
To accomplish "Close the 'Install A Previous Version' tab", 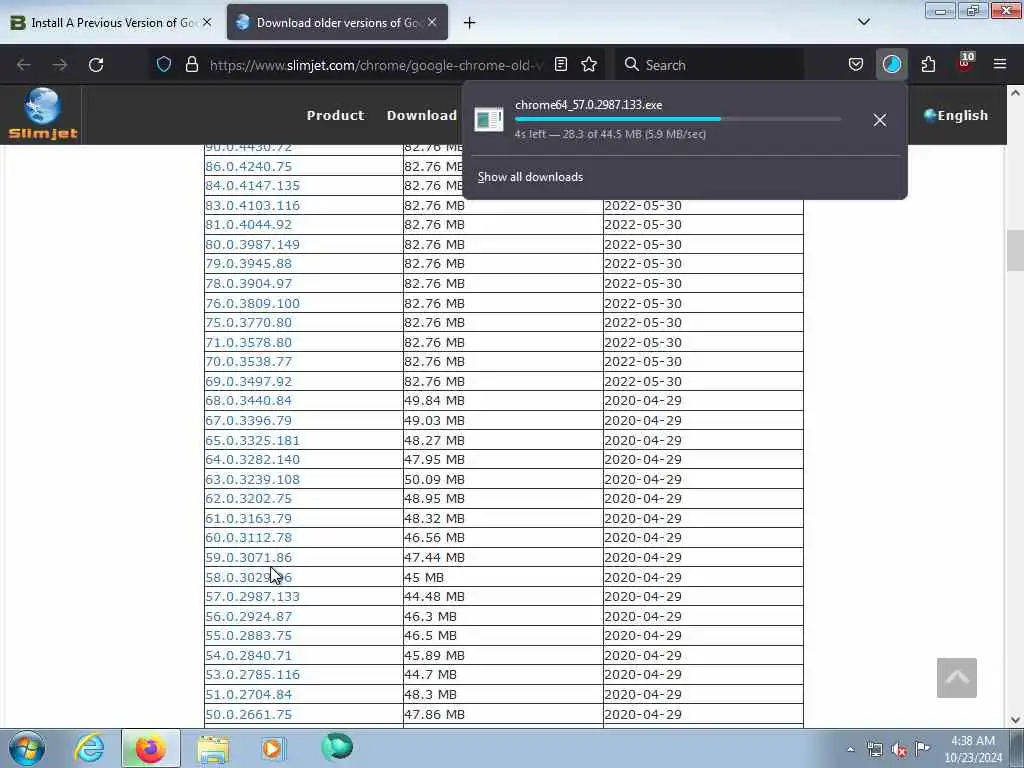I will 207,22.
